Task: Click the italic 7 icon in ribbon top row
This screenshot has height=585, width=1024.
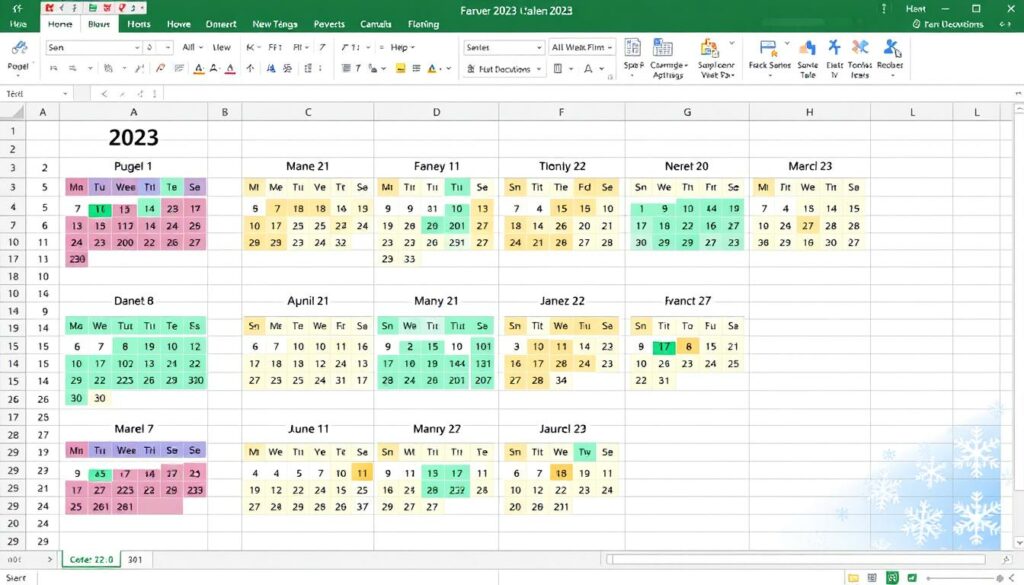Action: pyautogui.click(x=322, y=47)
